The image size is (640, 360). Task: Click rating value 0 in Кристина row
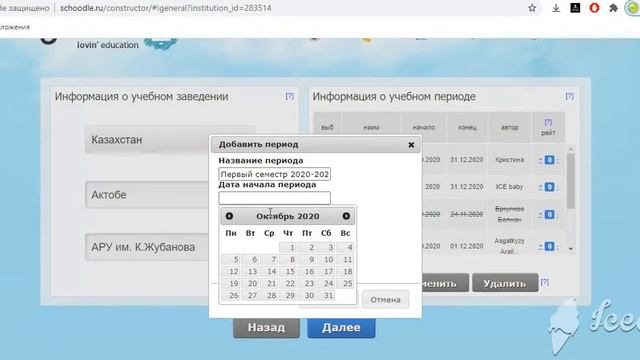[x=549, y=160]
